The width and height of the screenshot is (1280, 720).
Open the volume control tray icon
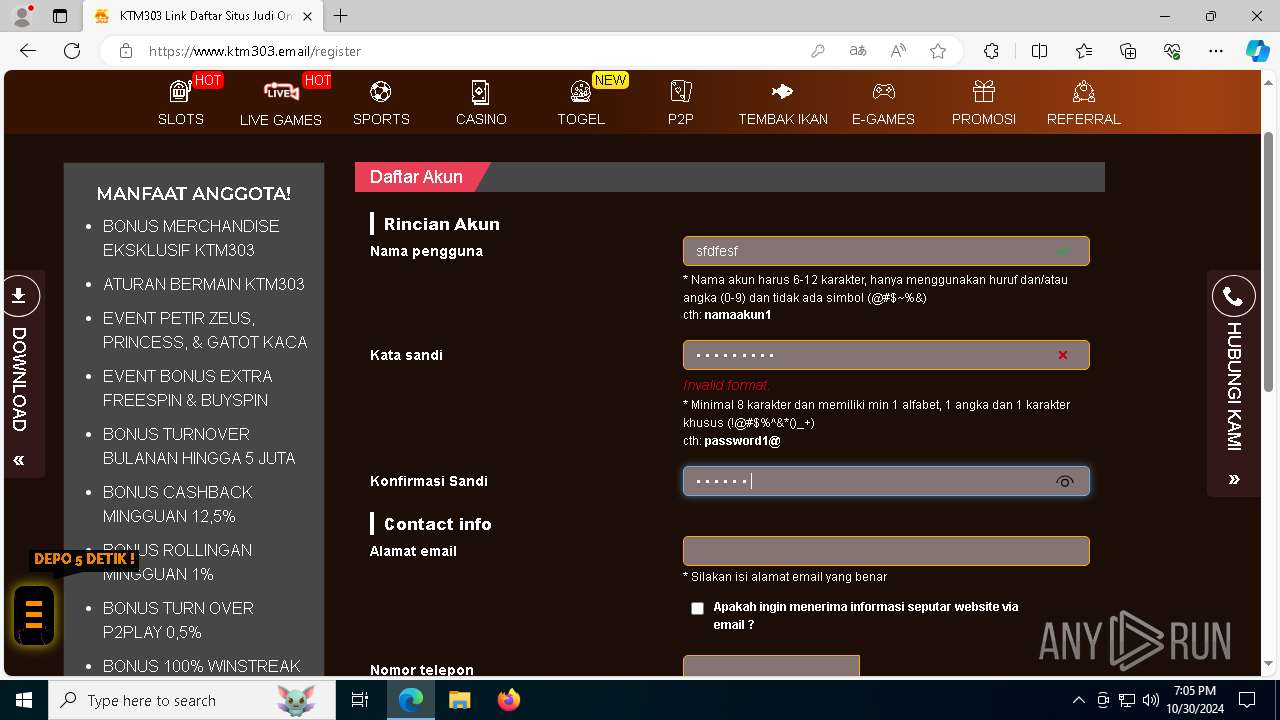pyautogui.click(x=1150, y=700)
